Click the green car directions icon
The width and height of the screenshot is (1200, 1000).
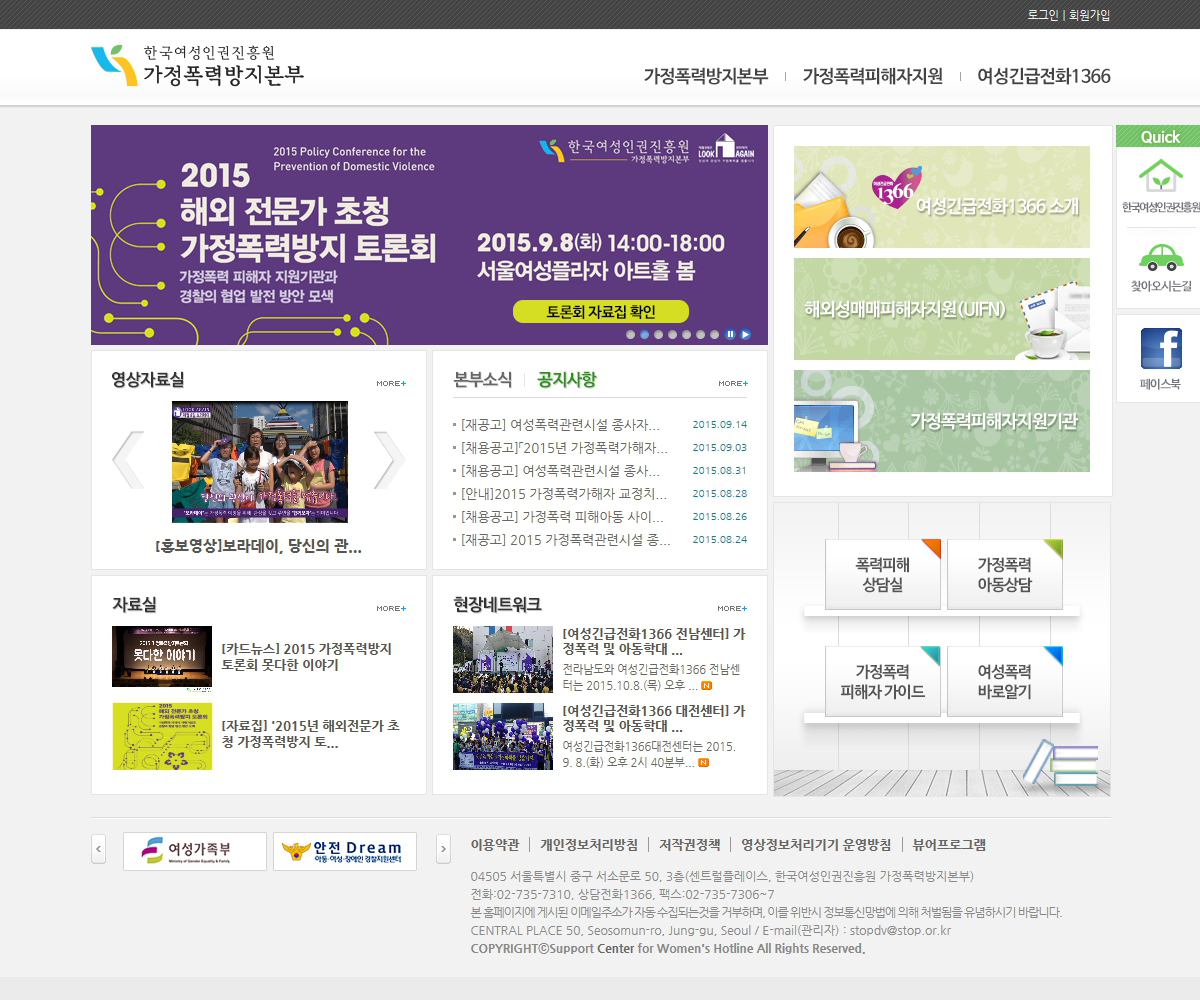point(1160,257)
